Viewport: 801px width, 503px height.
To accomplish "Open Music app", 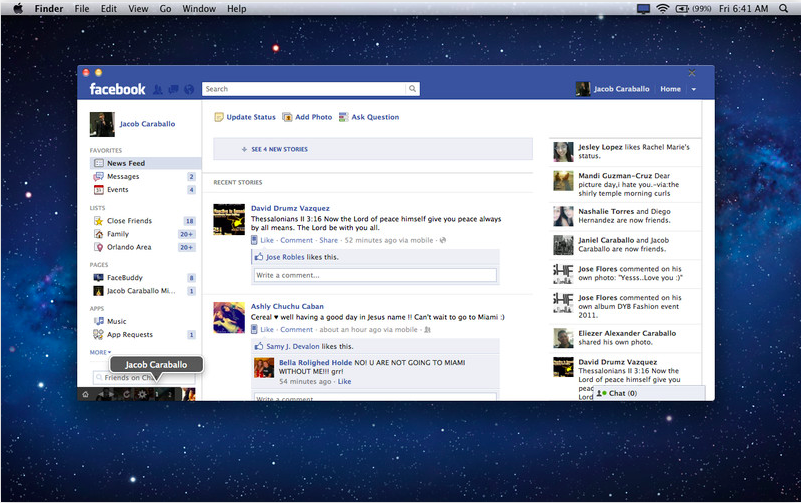I will (116, 321).
